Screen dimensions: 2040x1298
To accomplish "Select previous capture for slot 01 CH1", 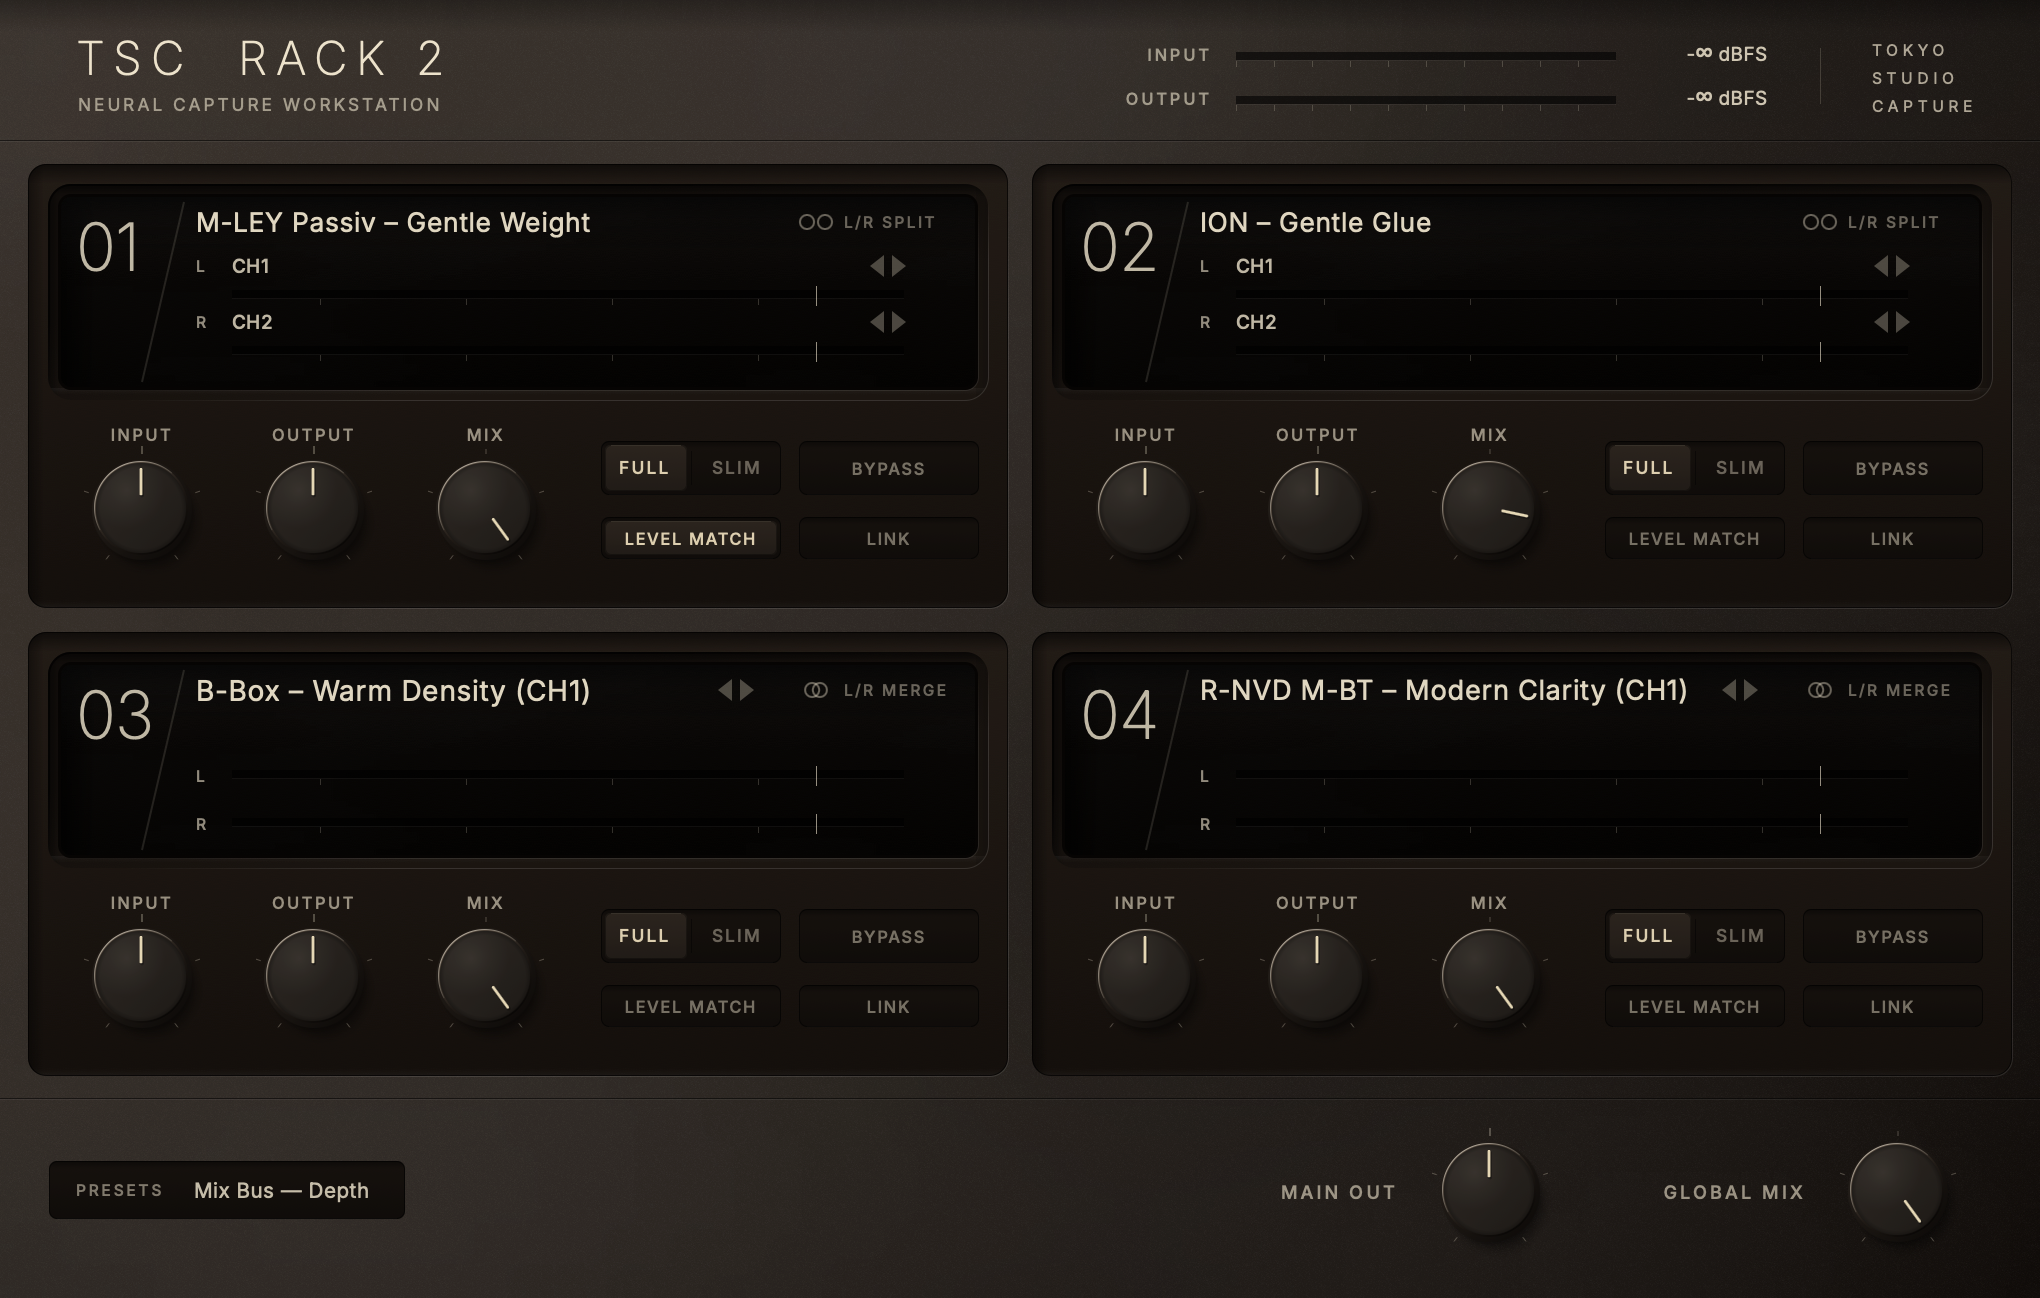I will click(x=877, y=266).
